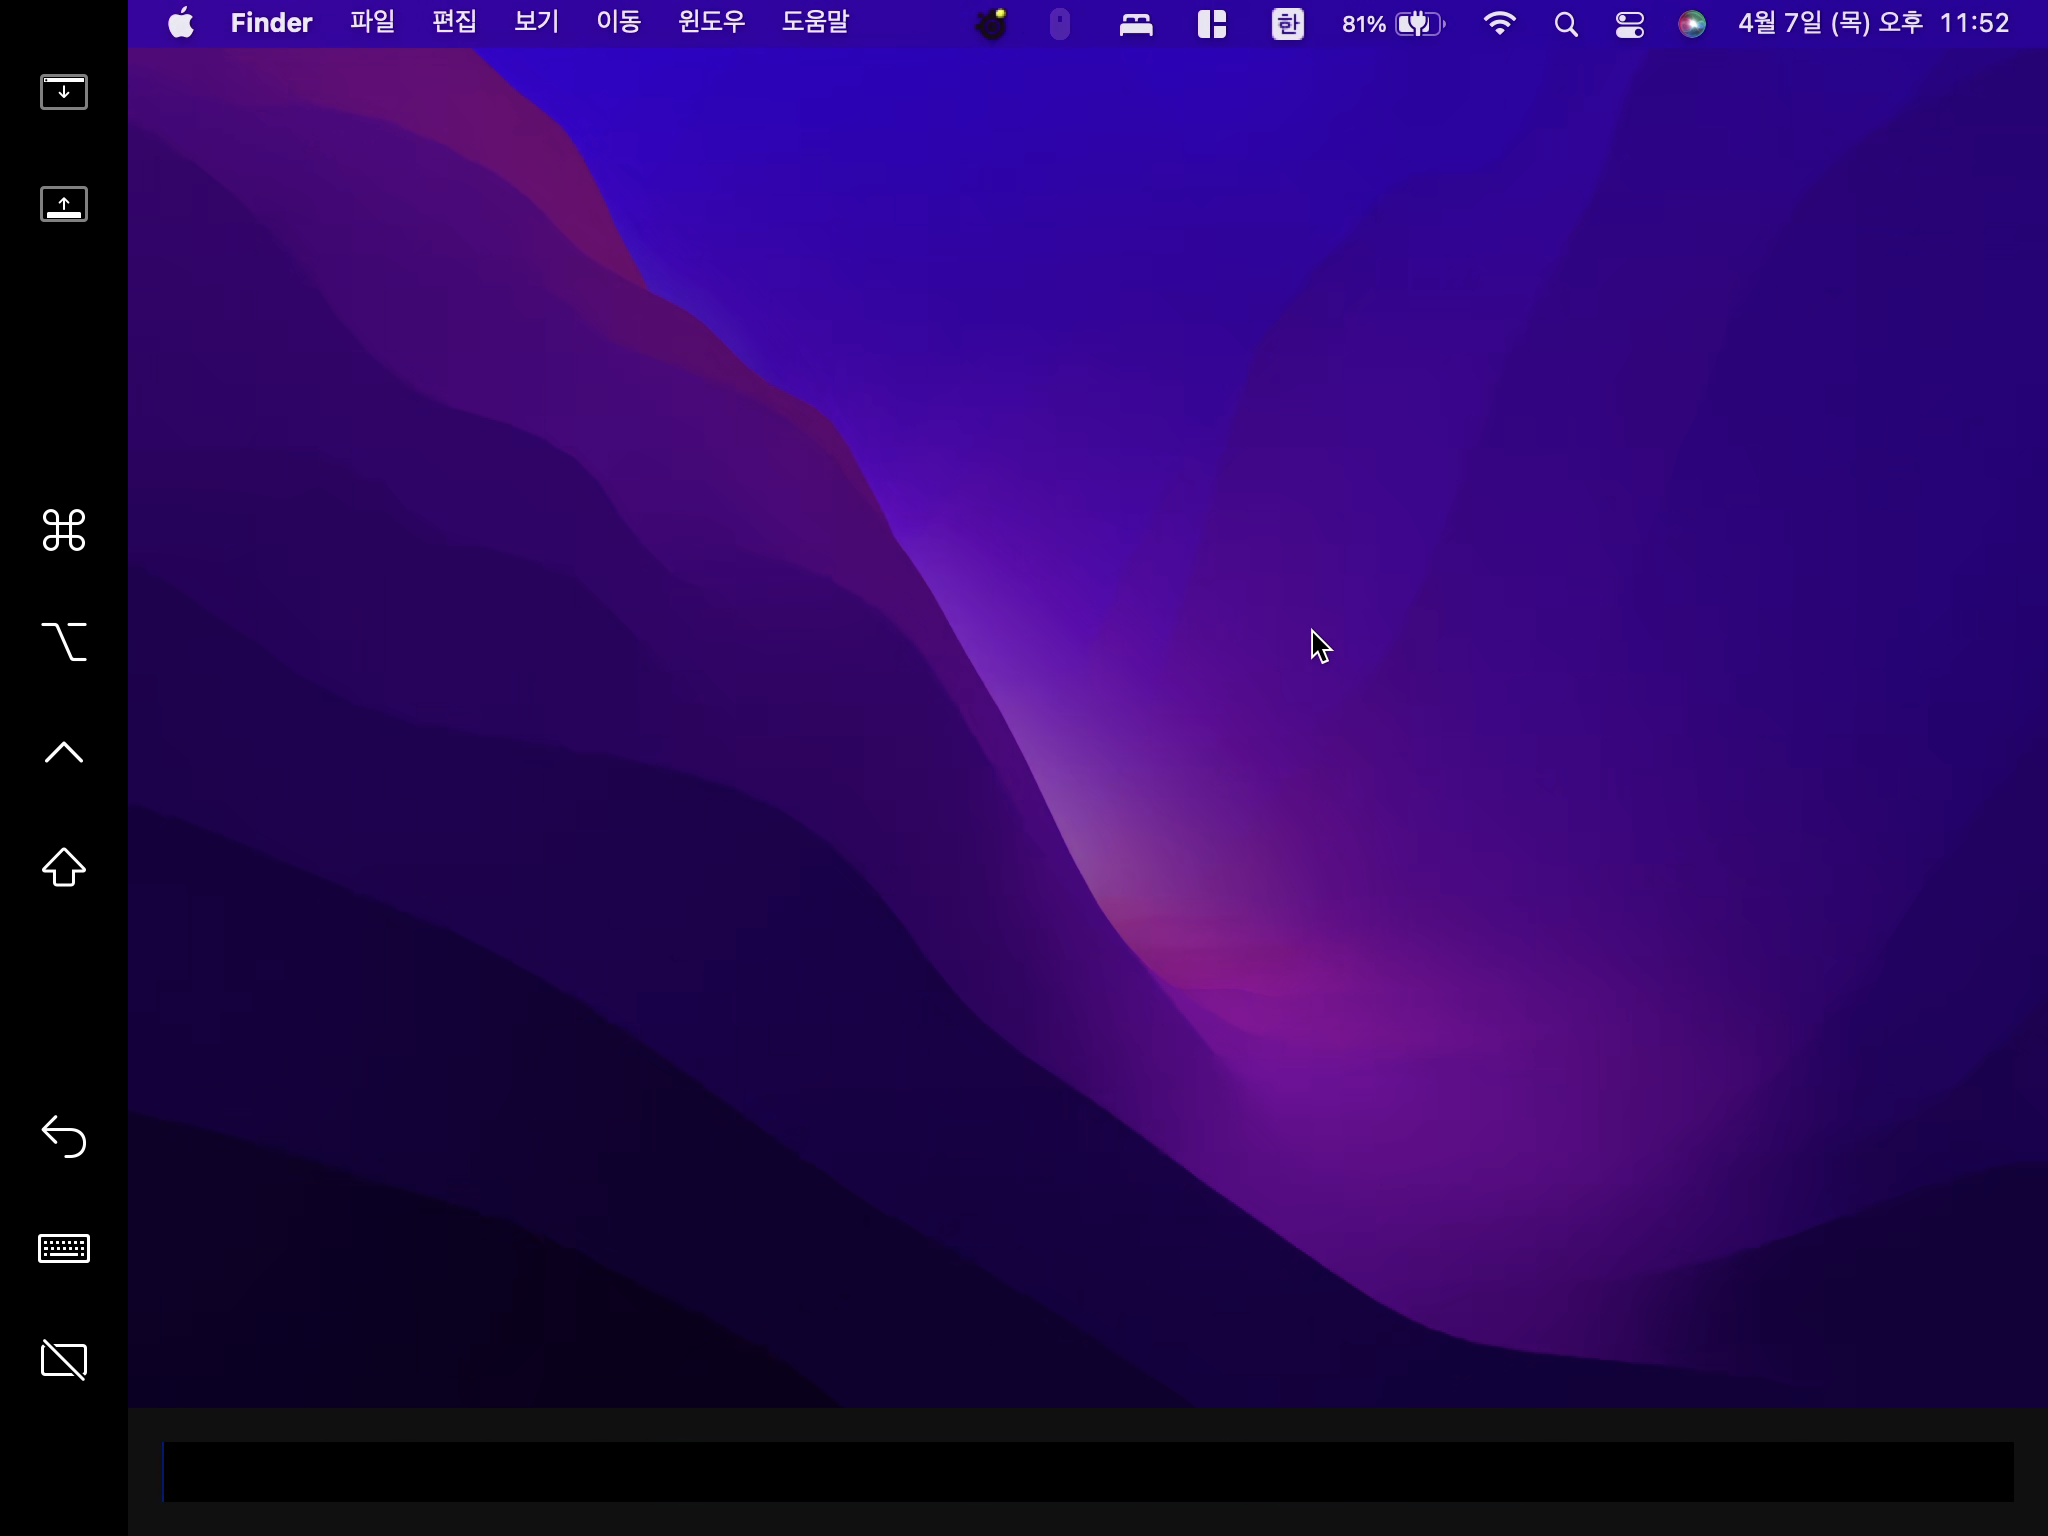Viewport: 2048px width, 1536px height.
Task: Open the 보기 menu
Action: 536,22
